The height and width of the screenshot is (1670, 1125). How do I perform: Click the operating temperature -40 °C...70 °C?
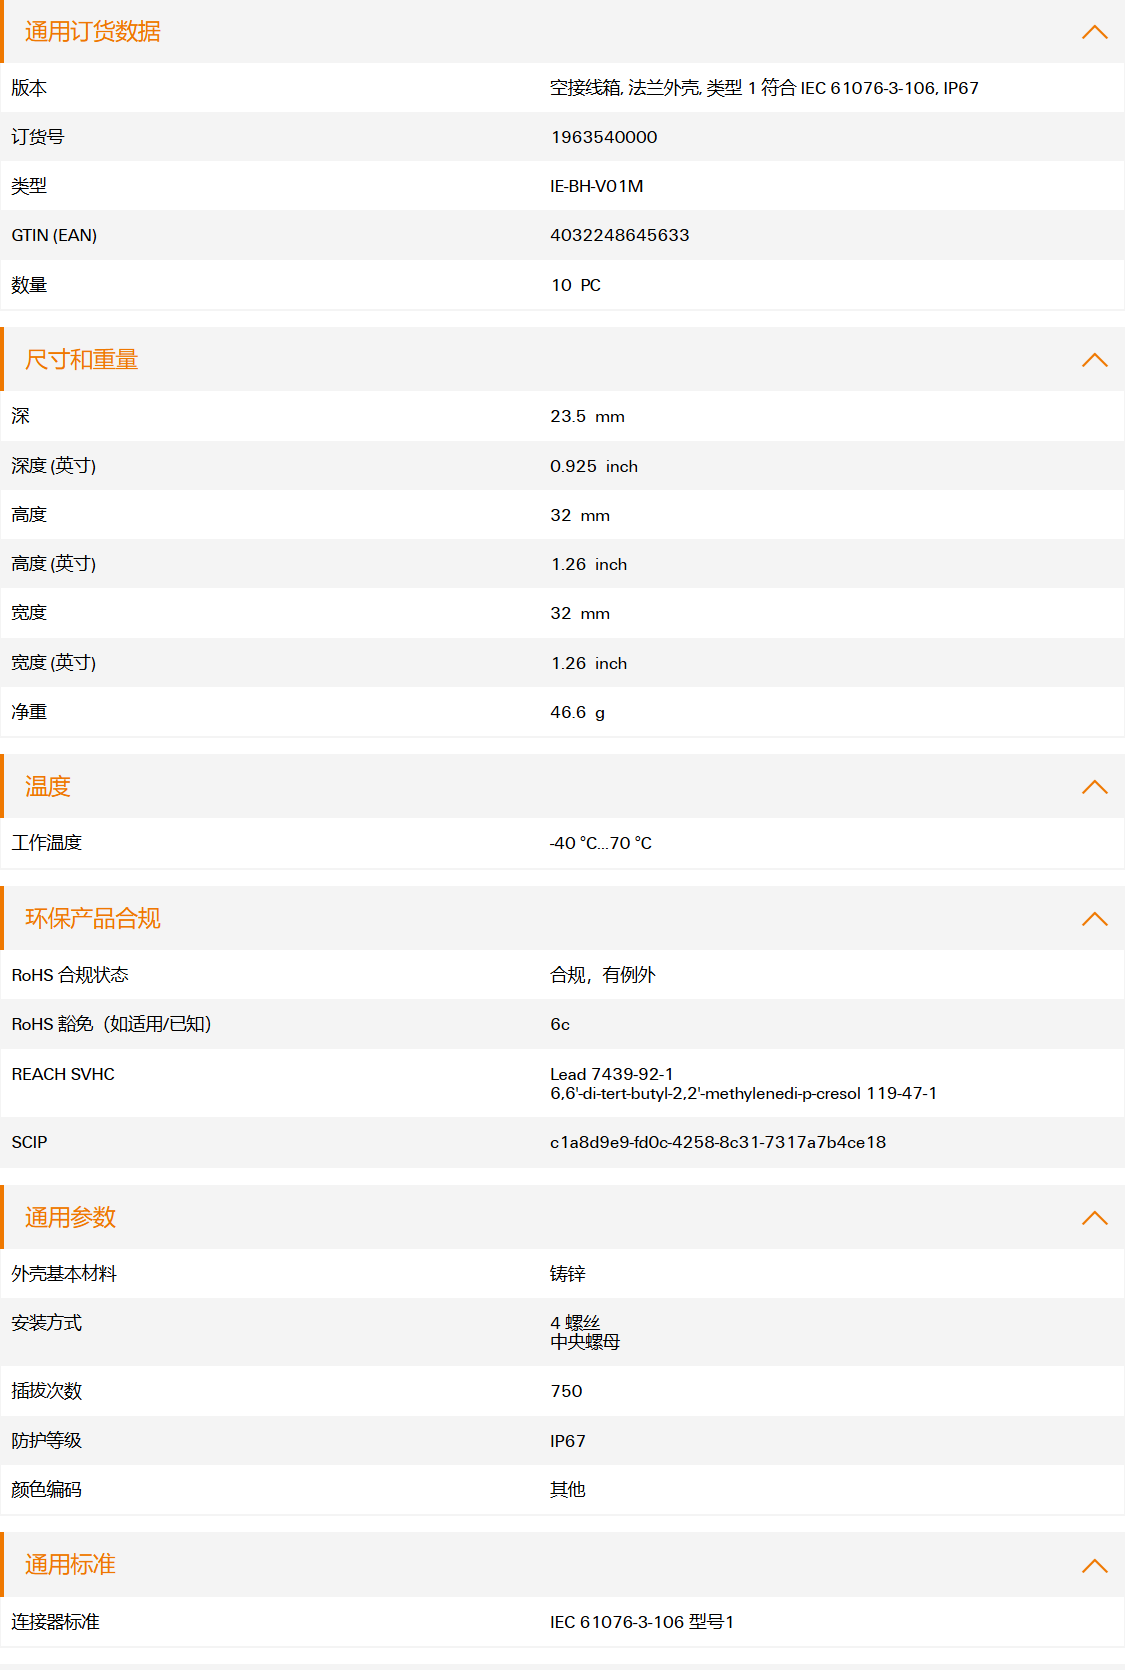[x=601, y=843]
